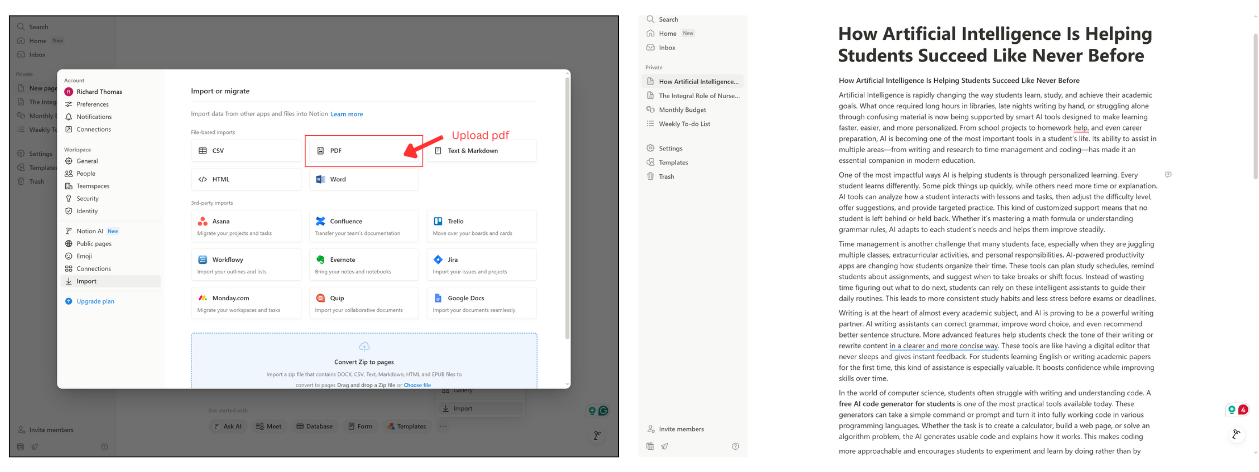
Task: Open the How Artificial Intelligence page
Action: click(691, 81)
